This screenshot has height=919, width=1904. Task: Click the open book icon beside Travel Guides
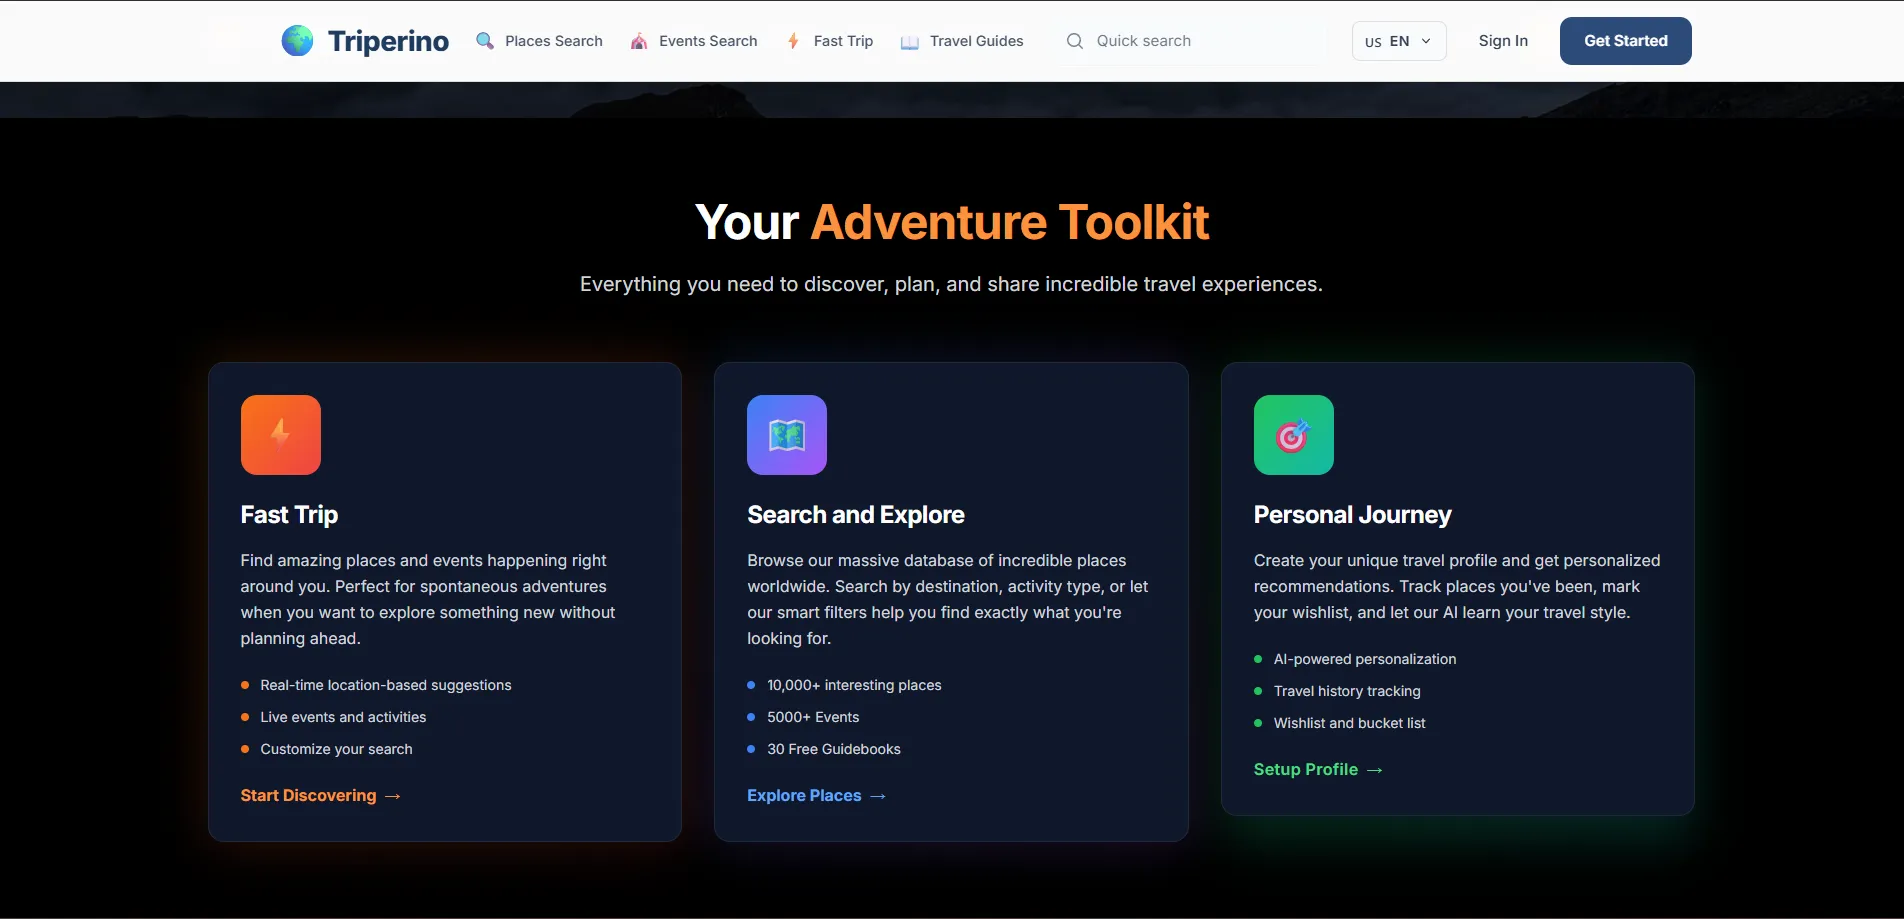point(909,42)
